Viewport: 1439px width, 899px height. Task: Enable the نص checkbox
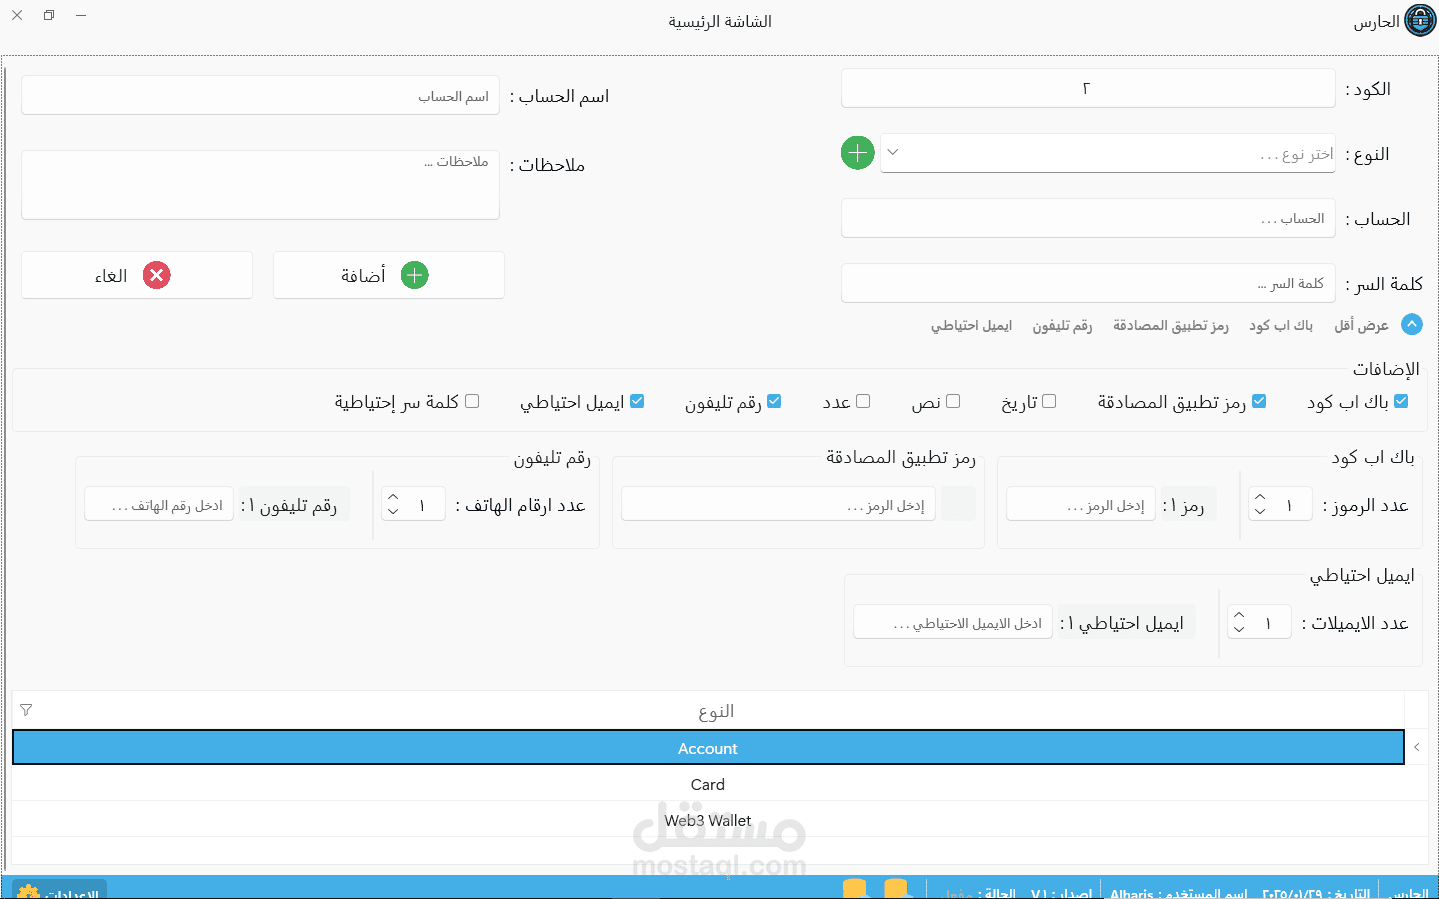(x=953, y=401)
